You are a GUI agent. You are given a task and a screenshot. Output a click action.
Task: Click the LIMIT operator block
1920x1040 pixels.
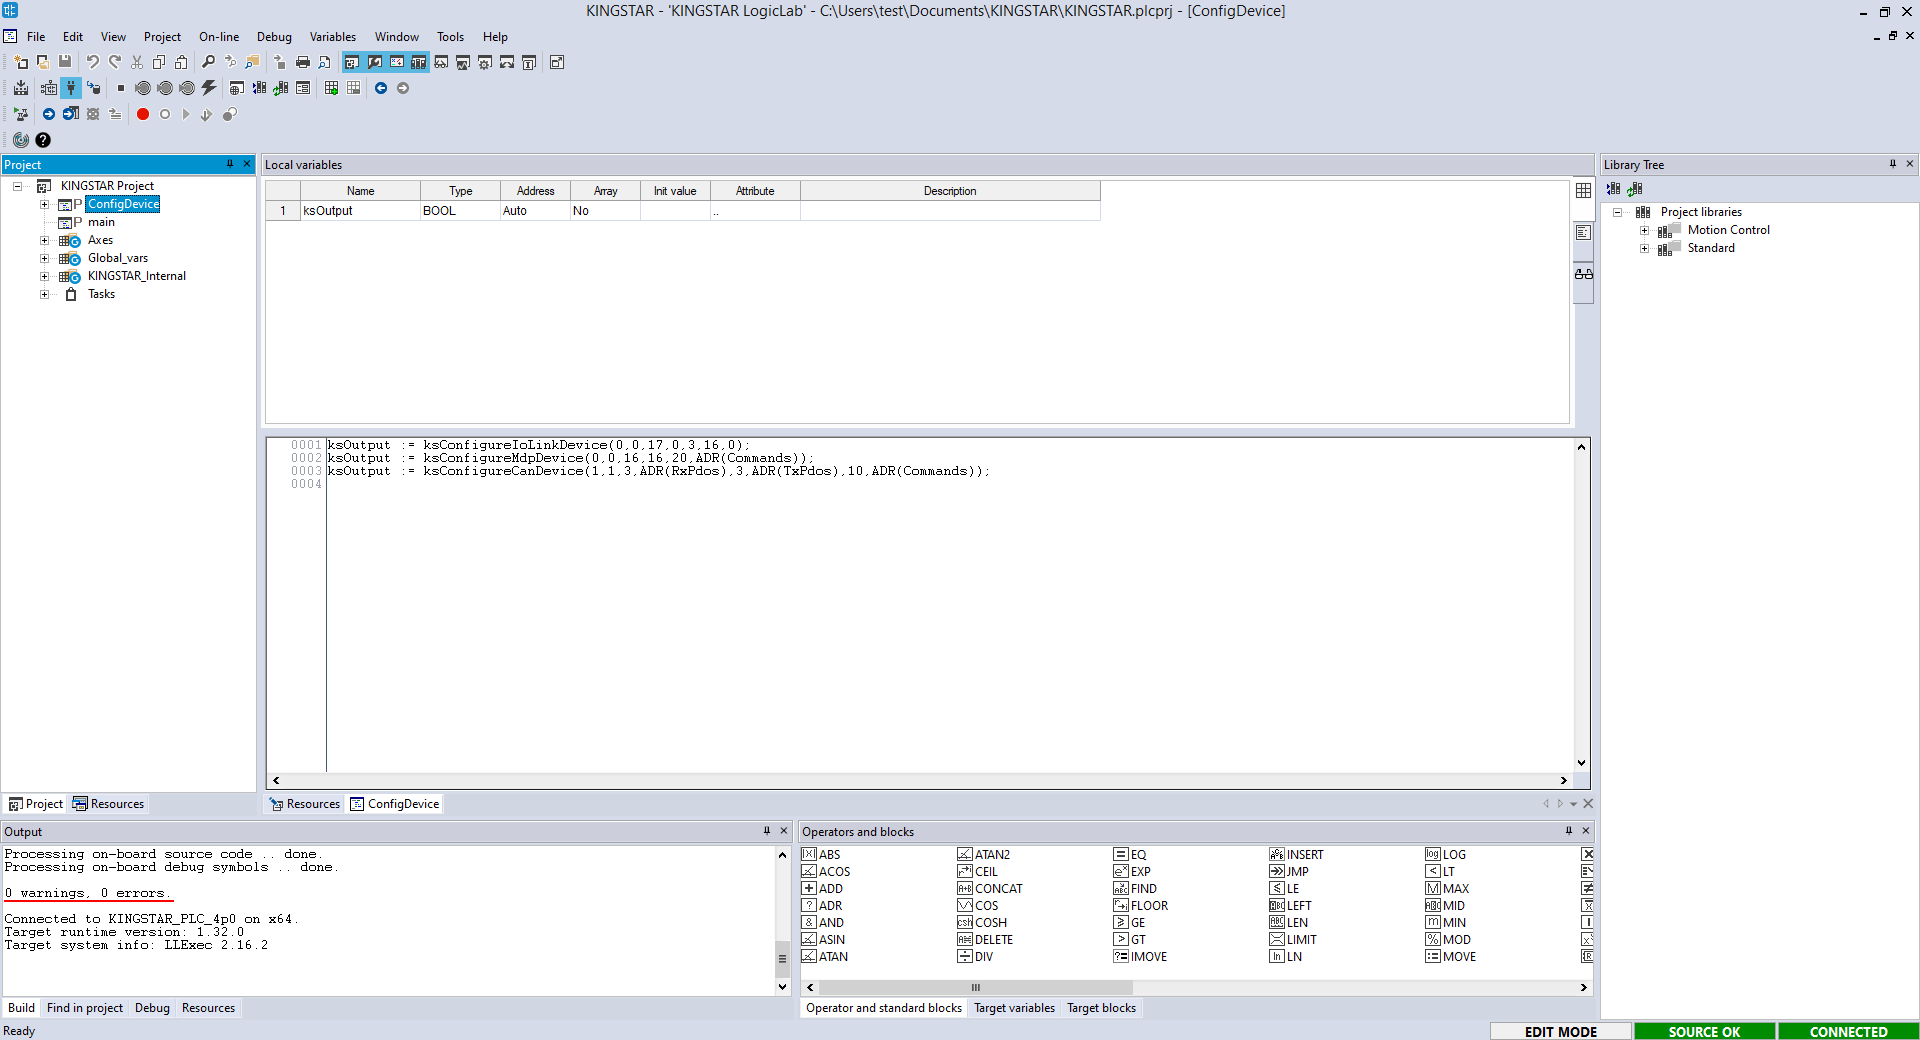point(1293,939)
